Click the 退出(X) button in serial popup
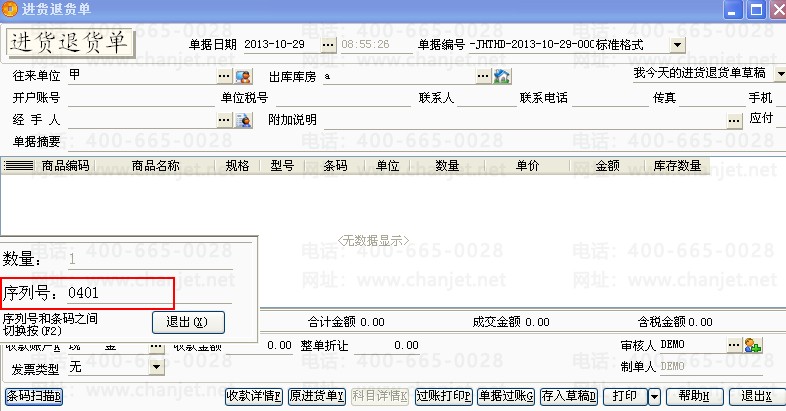This screenshot has height=411, width=786. (x=188, y=322)
